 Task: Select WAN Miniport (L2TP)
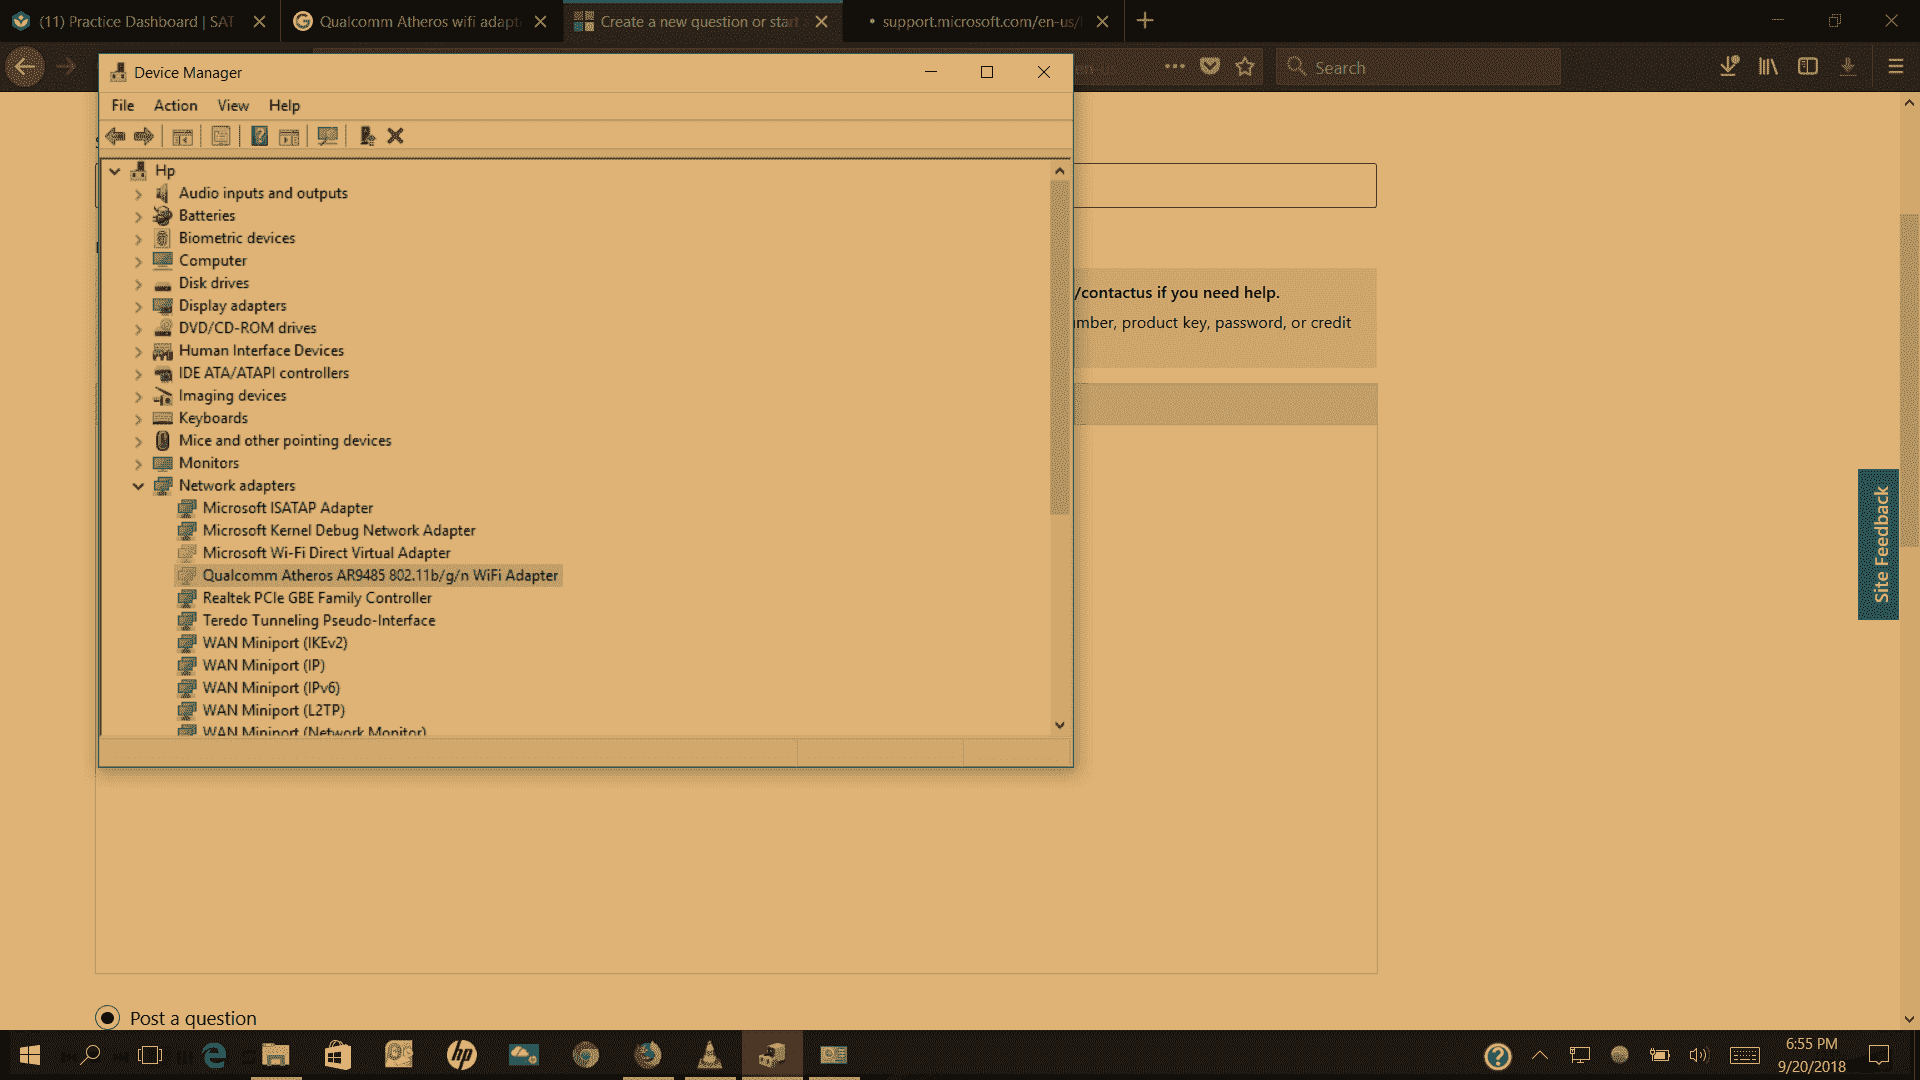click(273, 711)
